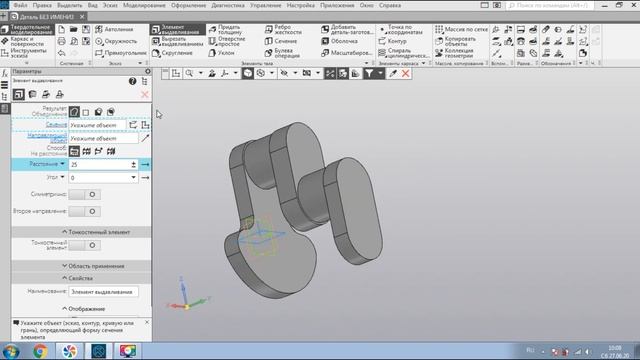Click the new document icon
The width and height of the screenshot is (640, 360).
coord(61,29)
